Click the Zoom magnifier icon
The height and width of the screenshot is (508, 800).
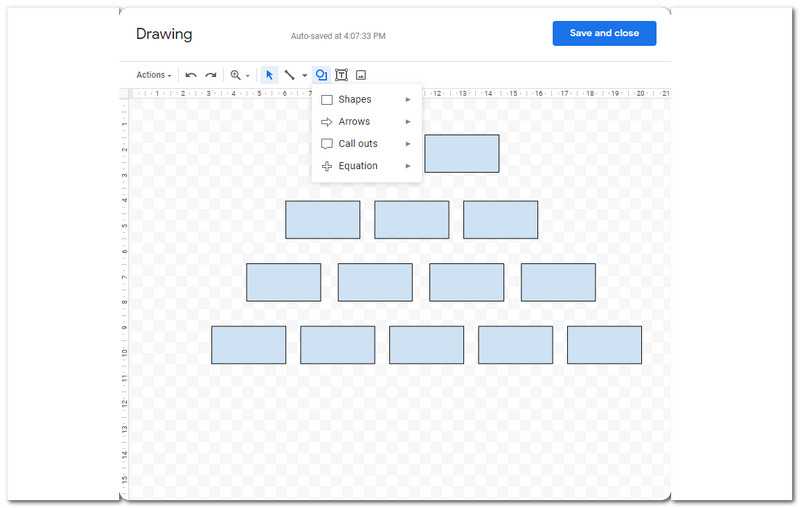click(235, 75)
